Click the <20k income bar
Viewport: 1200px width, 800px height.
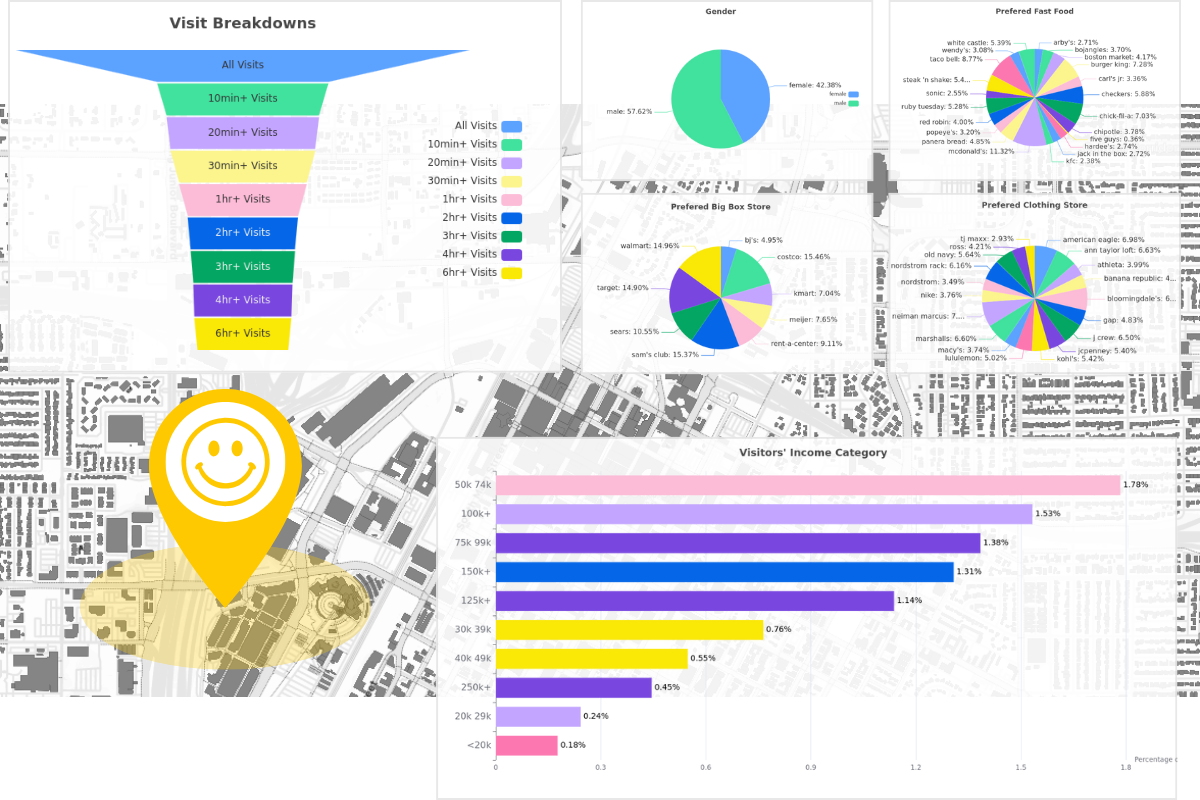click(x=526, y=745)
